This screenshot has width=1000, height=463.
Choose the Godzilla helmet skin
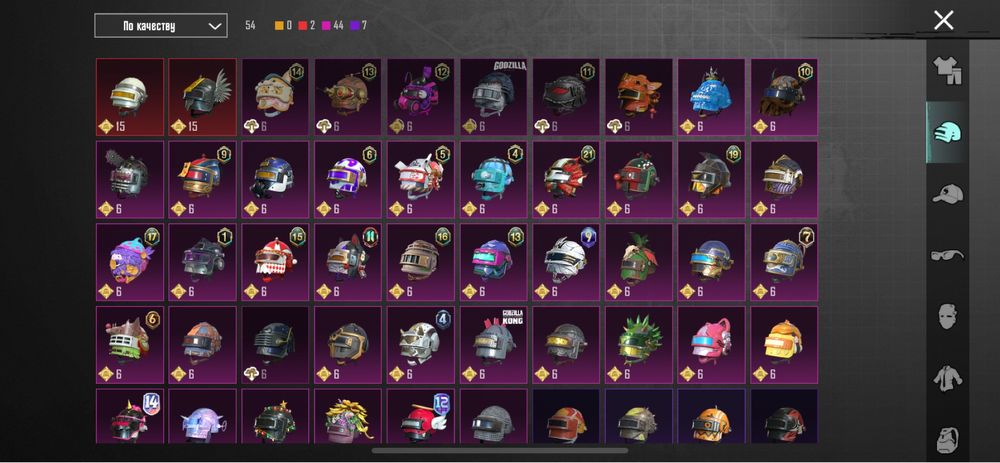[494, 97]
